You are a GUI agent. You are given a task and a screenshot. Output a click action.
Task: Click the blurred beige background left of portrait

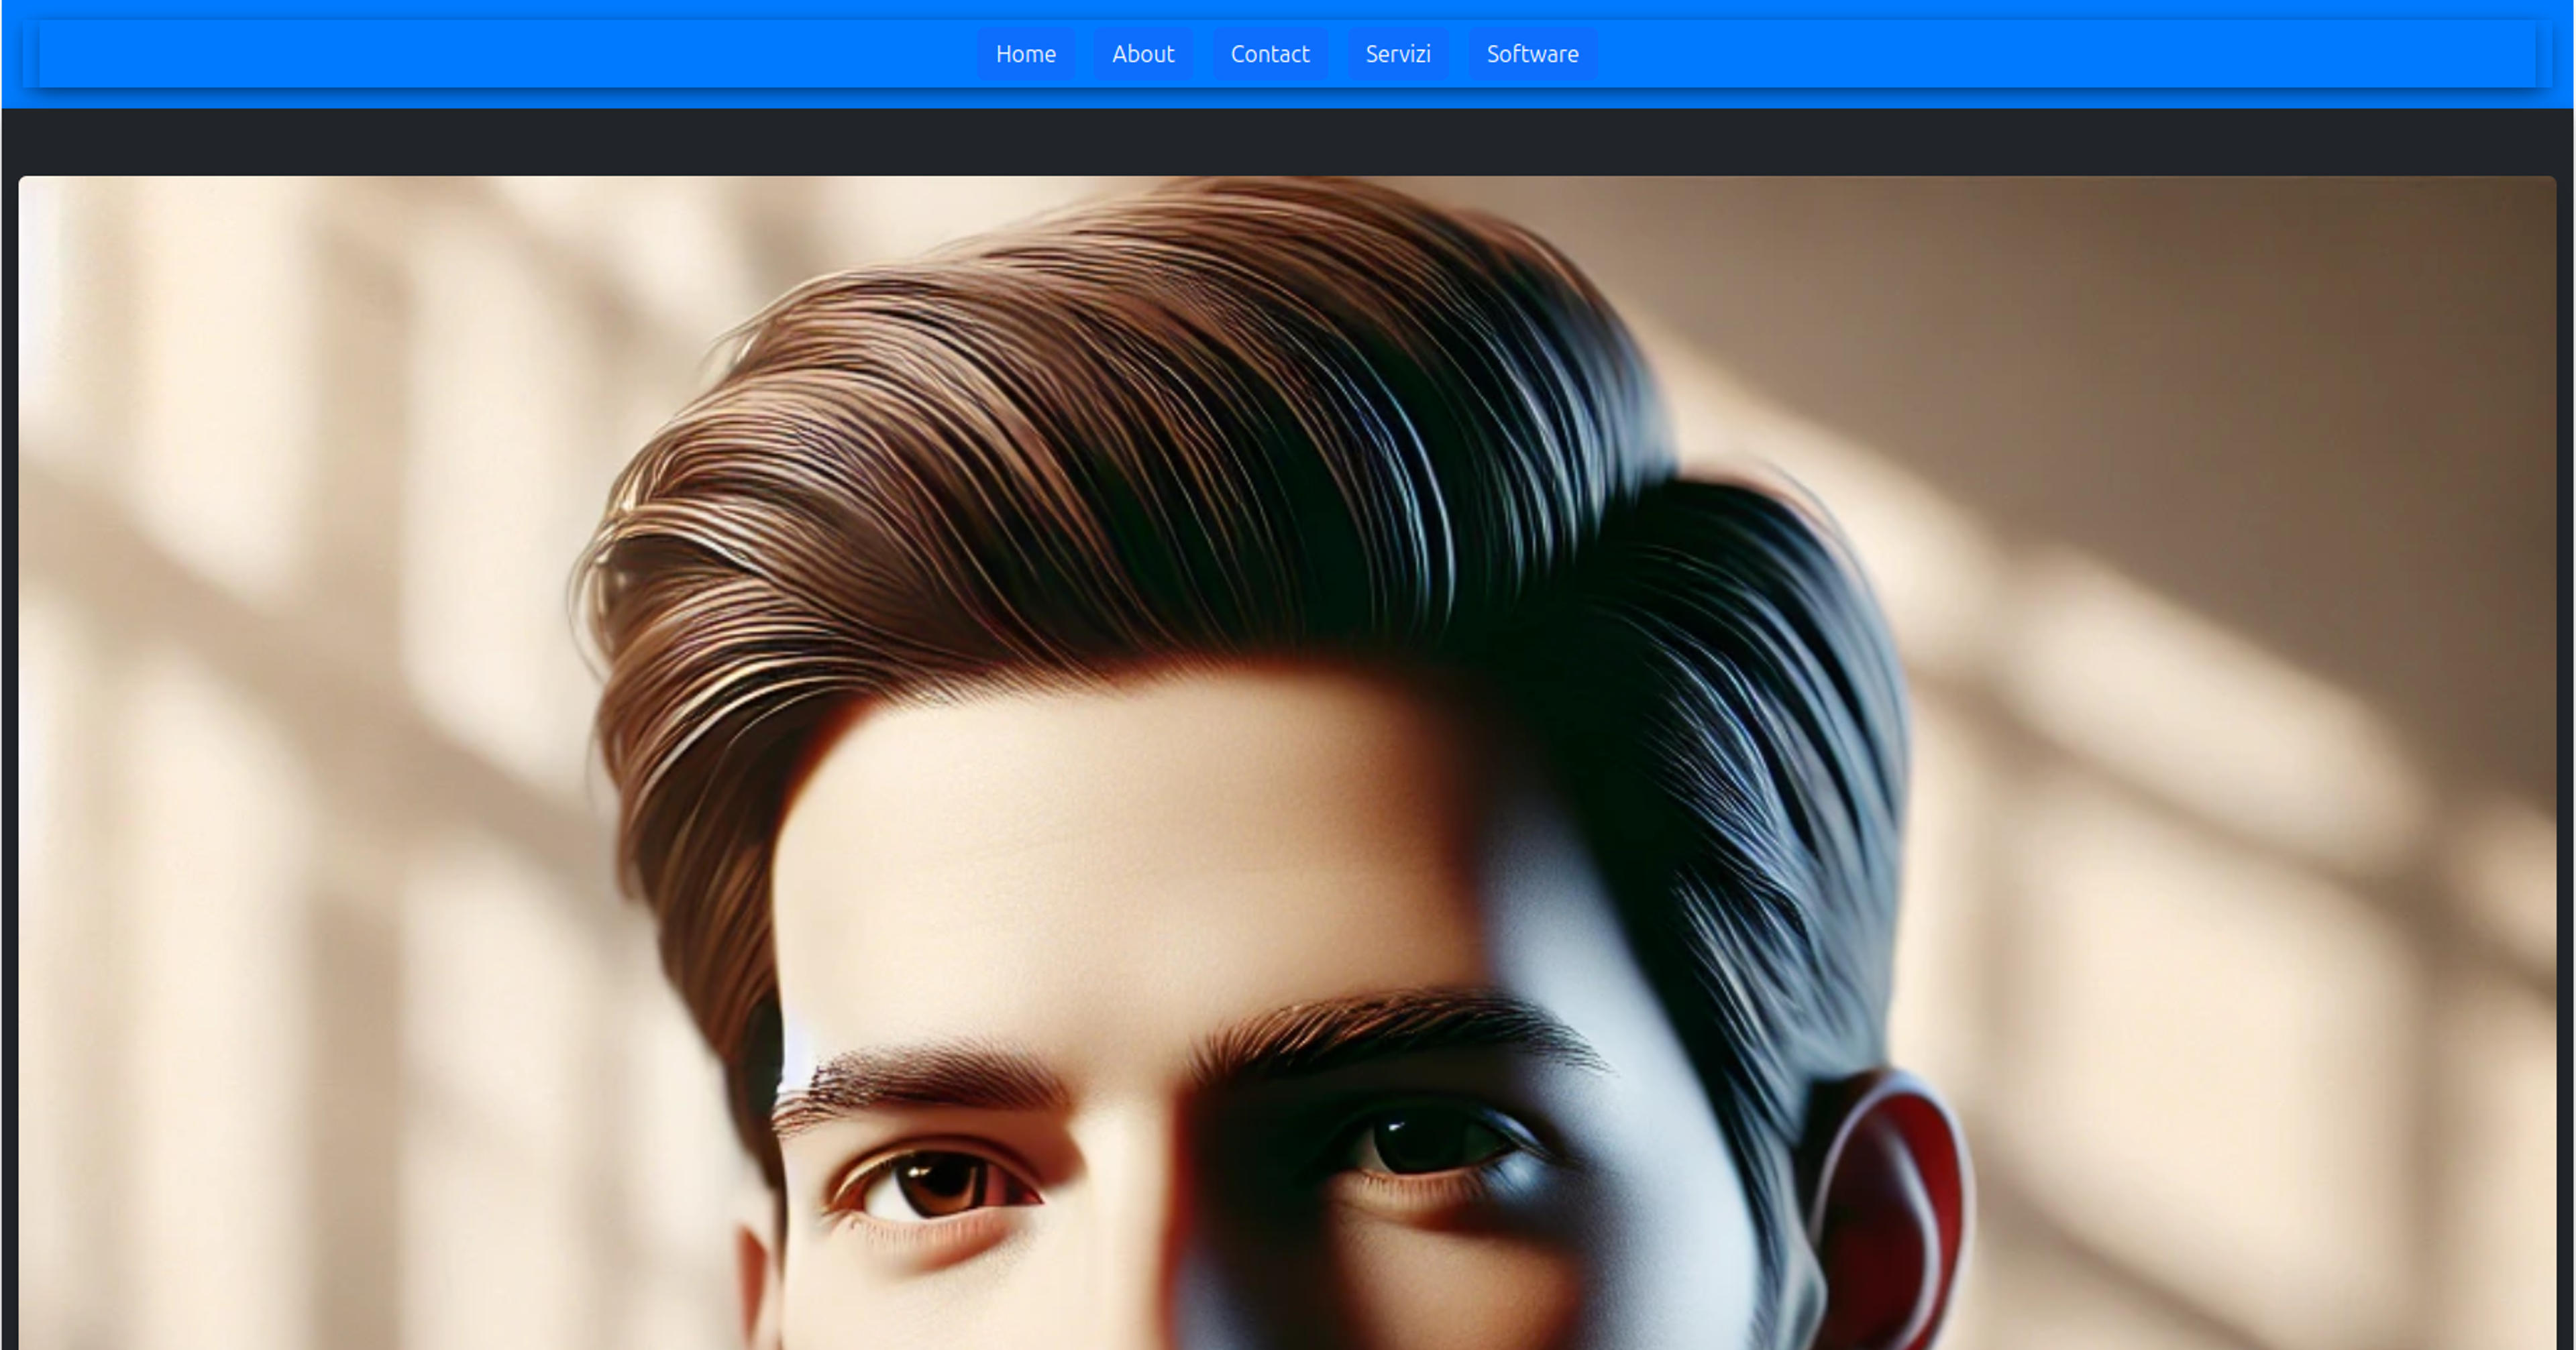300,760
